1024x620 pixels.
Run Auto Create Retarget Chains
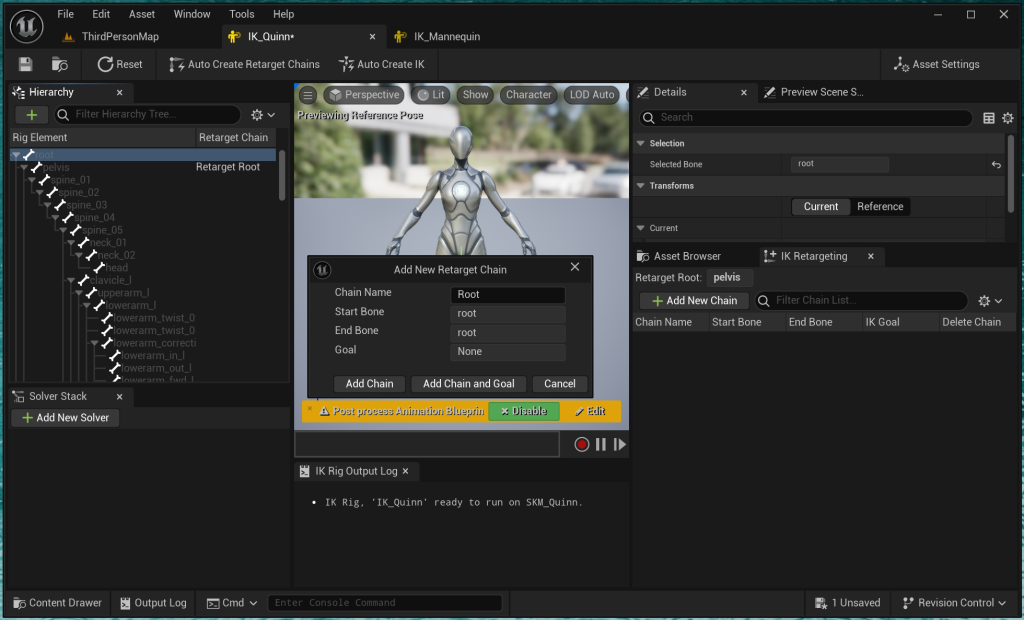point(244,64)
